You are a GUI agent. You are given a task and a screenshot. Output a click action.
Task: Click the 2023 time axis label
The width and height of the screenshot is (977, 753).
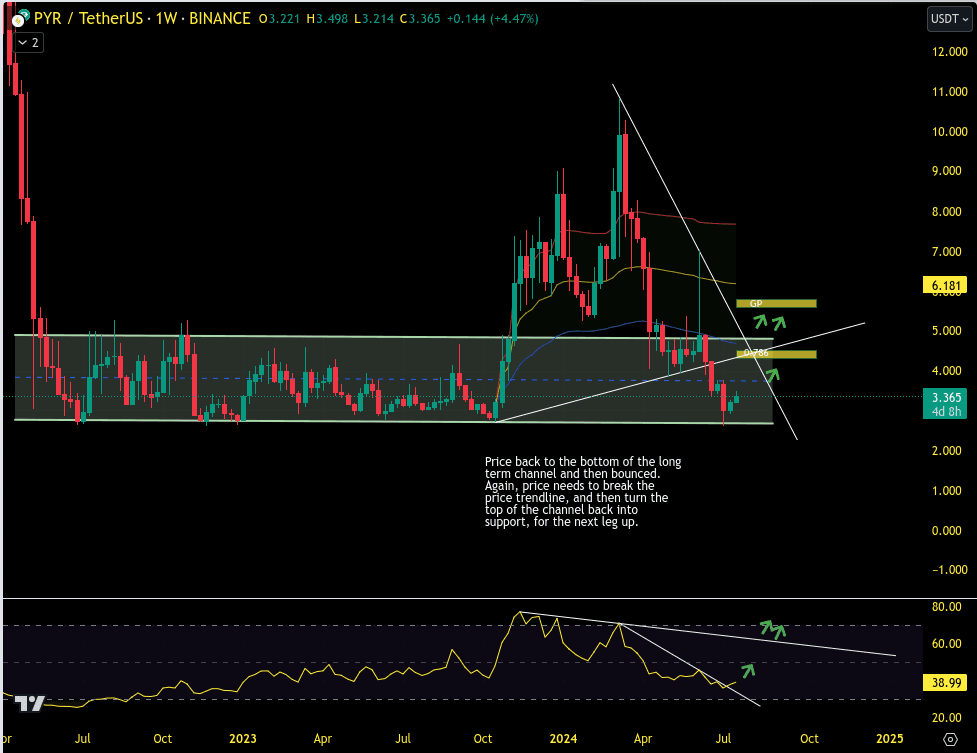point(242,739)
